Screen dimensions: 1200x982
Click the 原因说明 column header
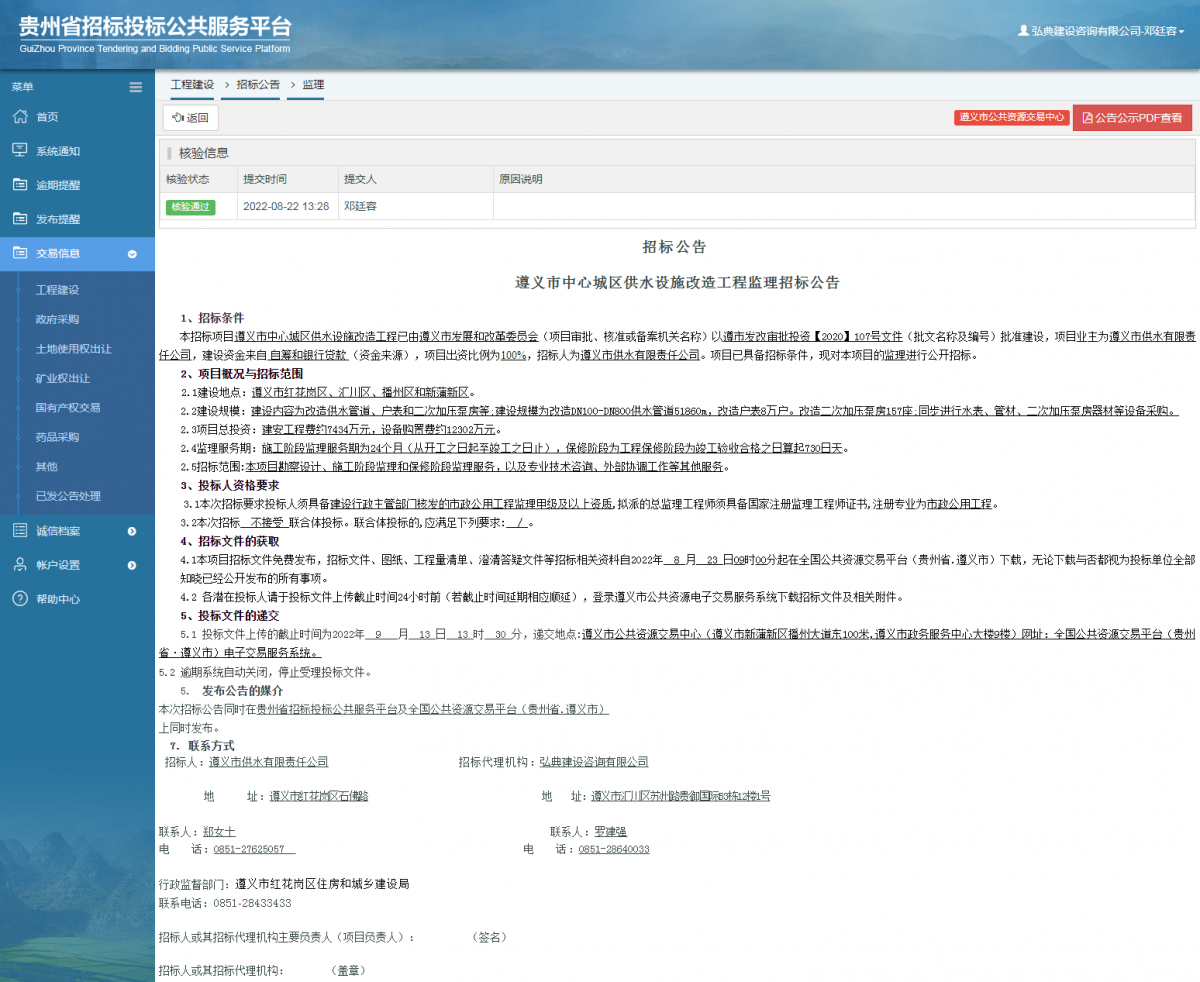[521, 180]
